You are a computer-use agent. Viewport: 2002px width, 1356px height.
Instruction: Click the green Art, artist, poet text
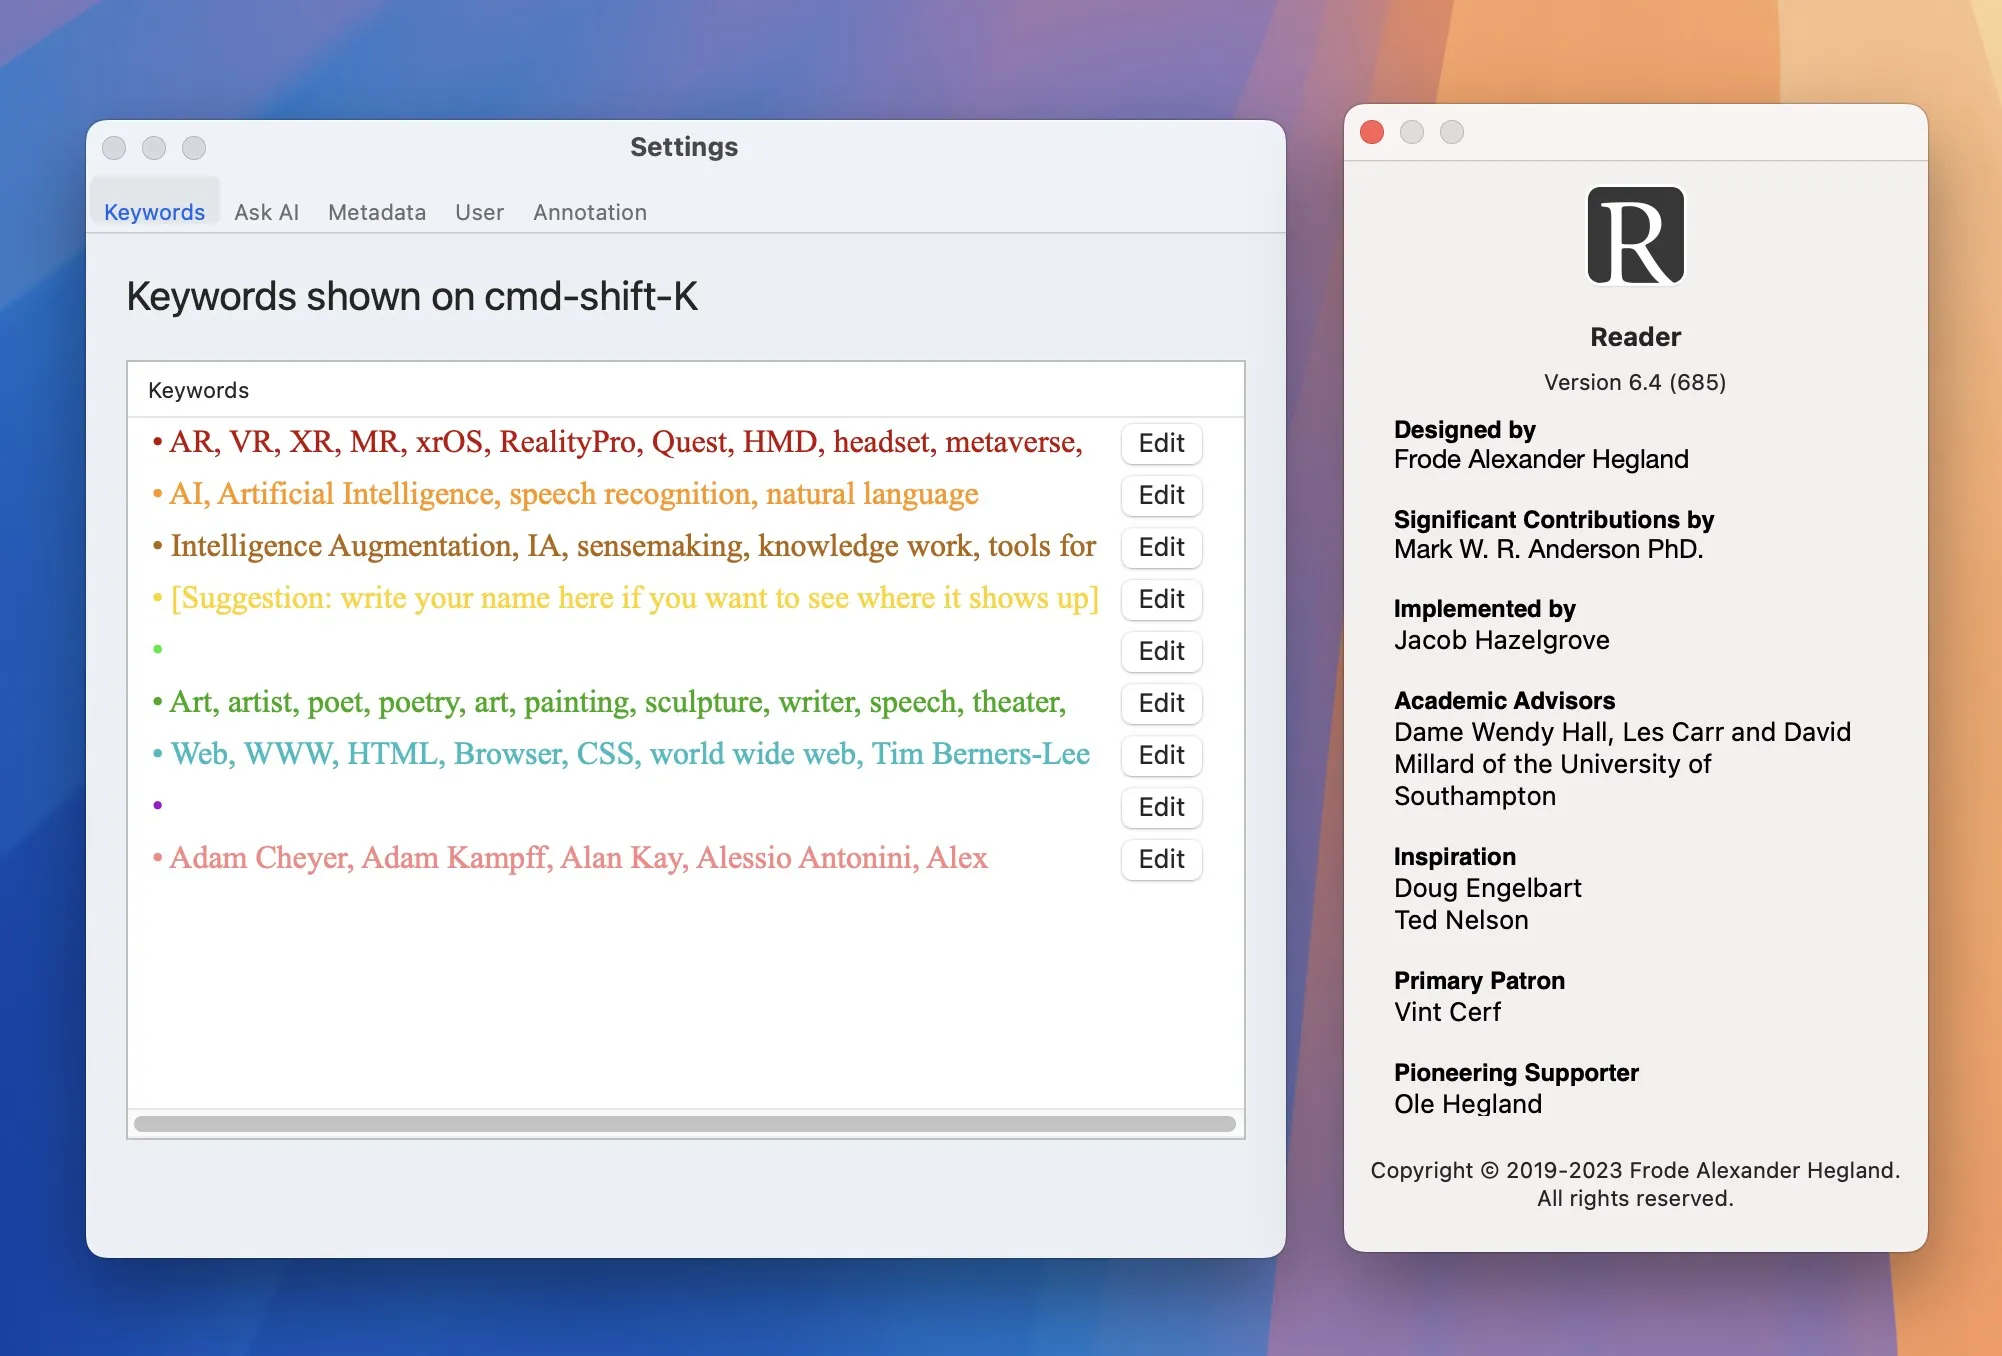618,702
